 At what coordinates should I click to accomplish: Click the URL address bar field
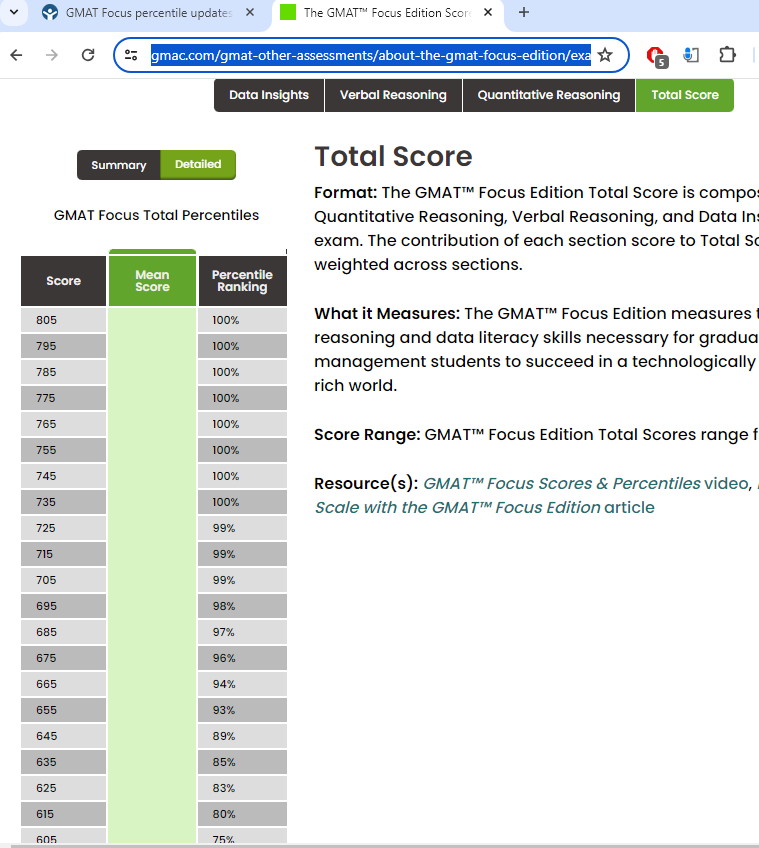(370, 55)
